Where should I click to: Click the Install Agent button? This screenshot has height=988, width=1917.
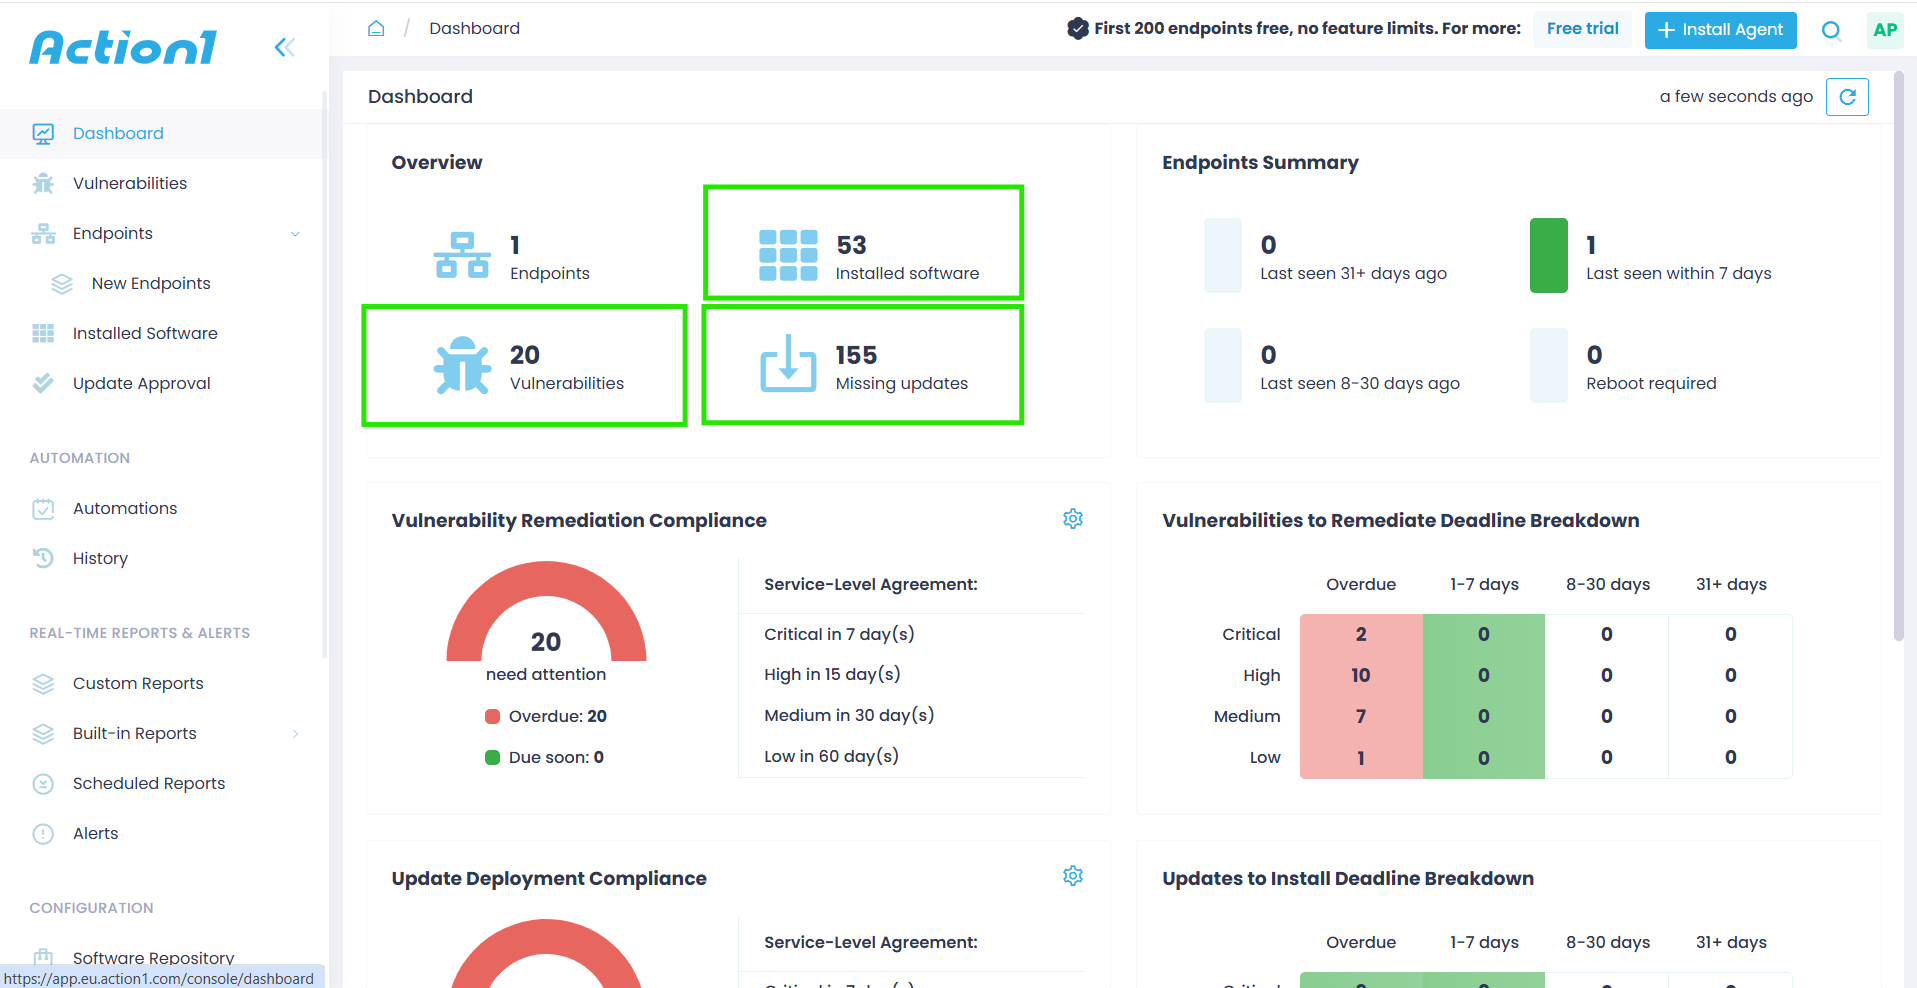click(x=1719, y=30)
